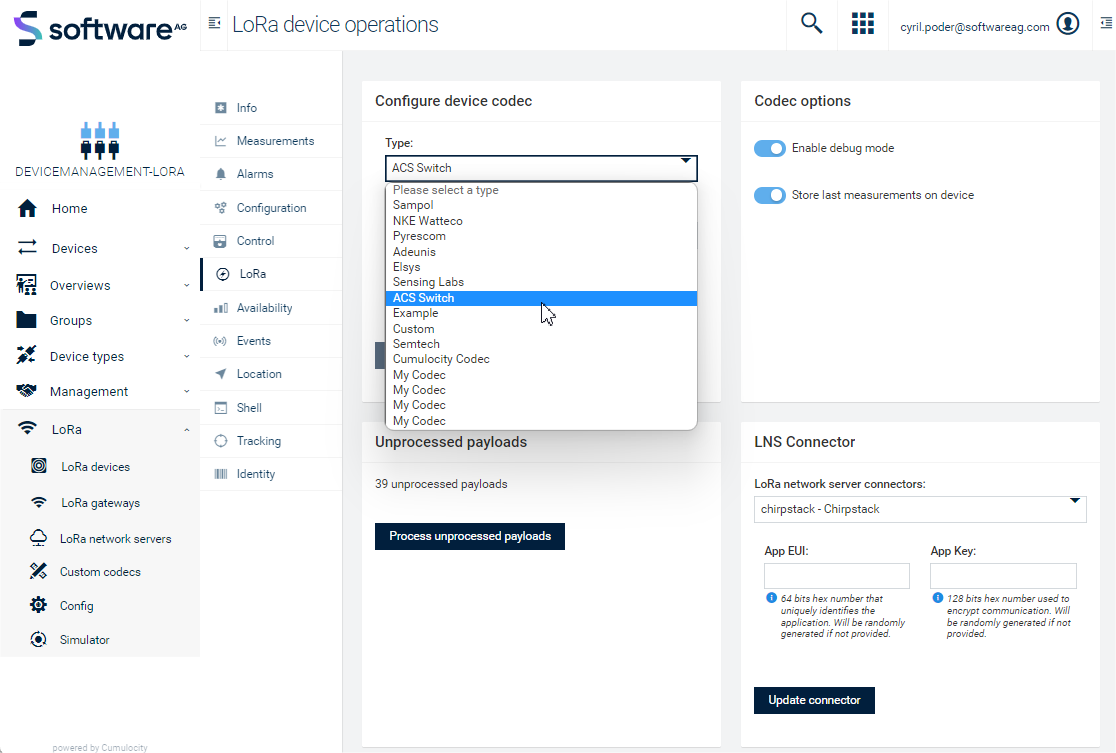Select Cumulocity Codec option

tap(541, 359)
